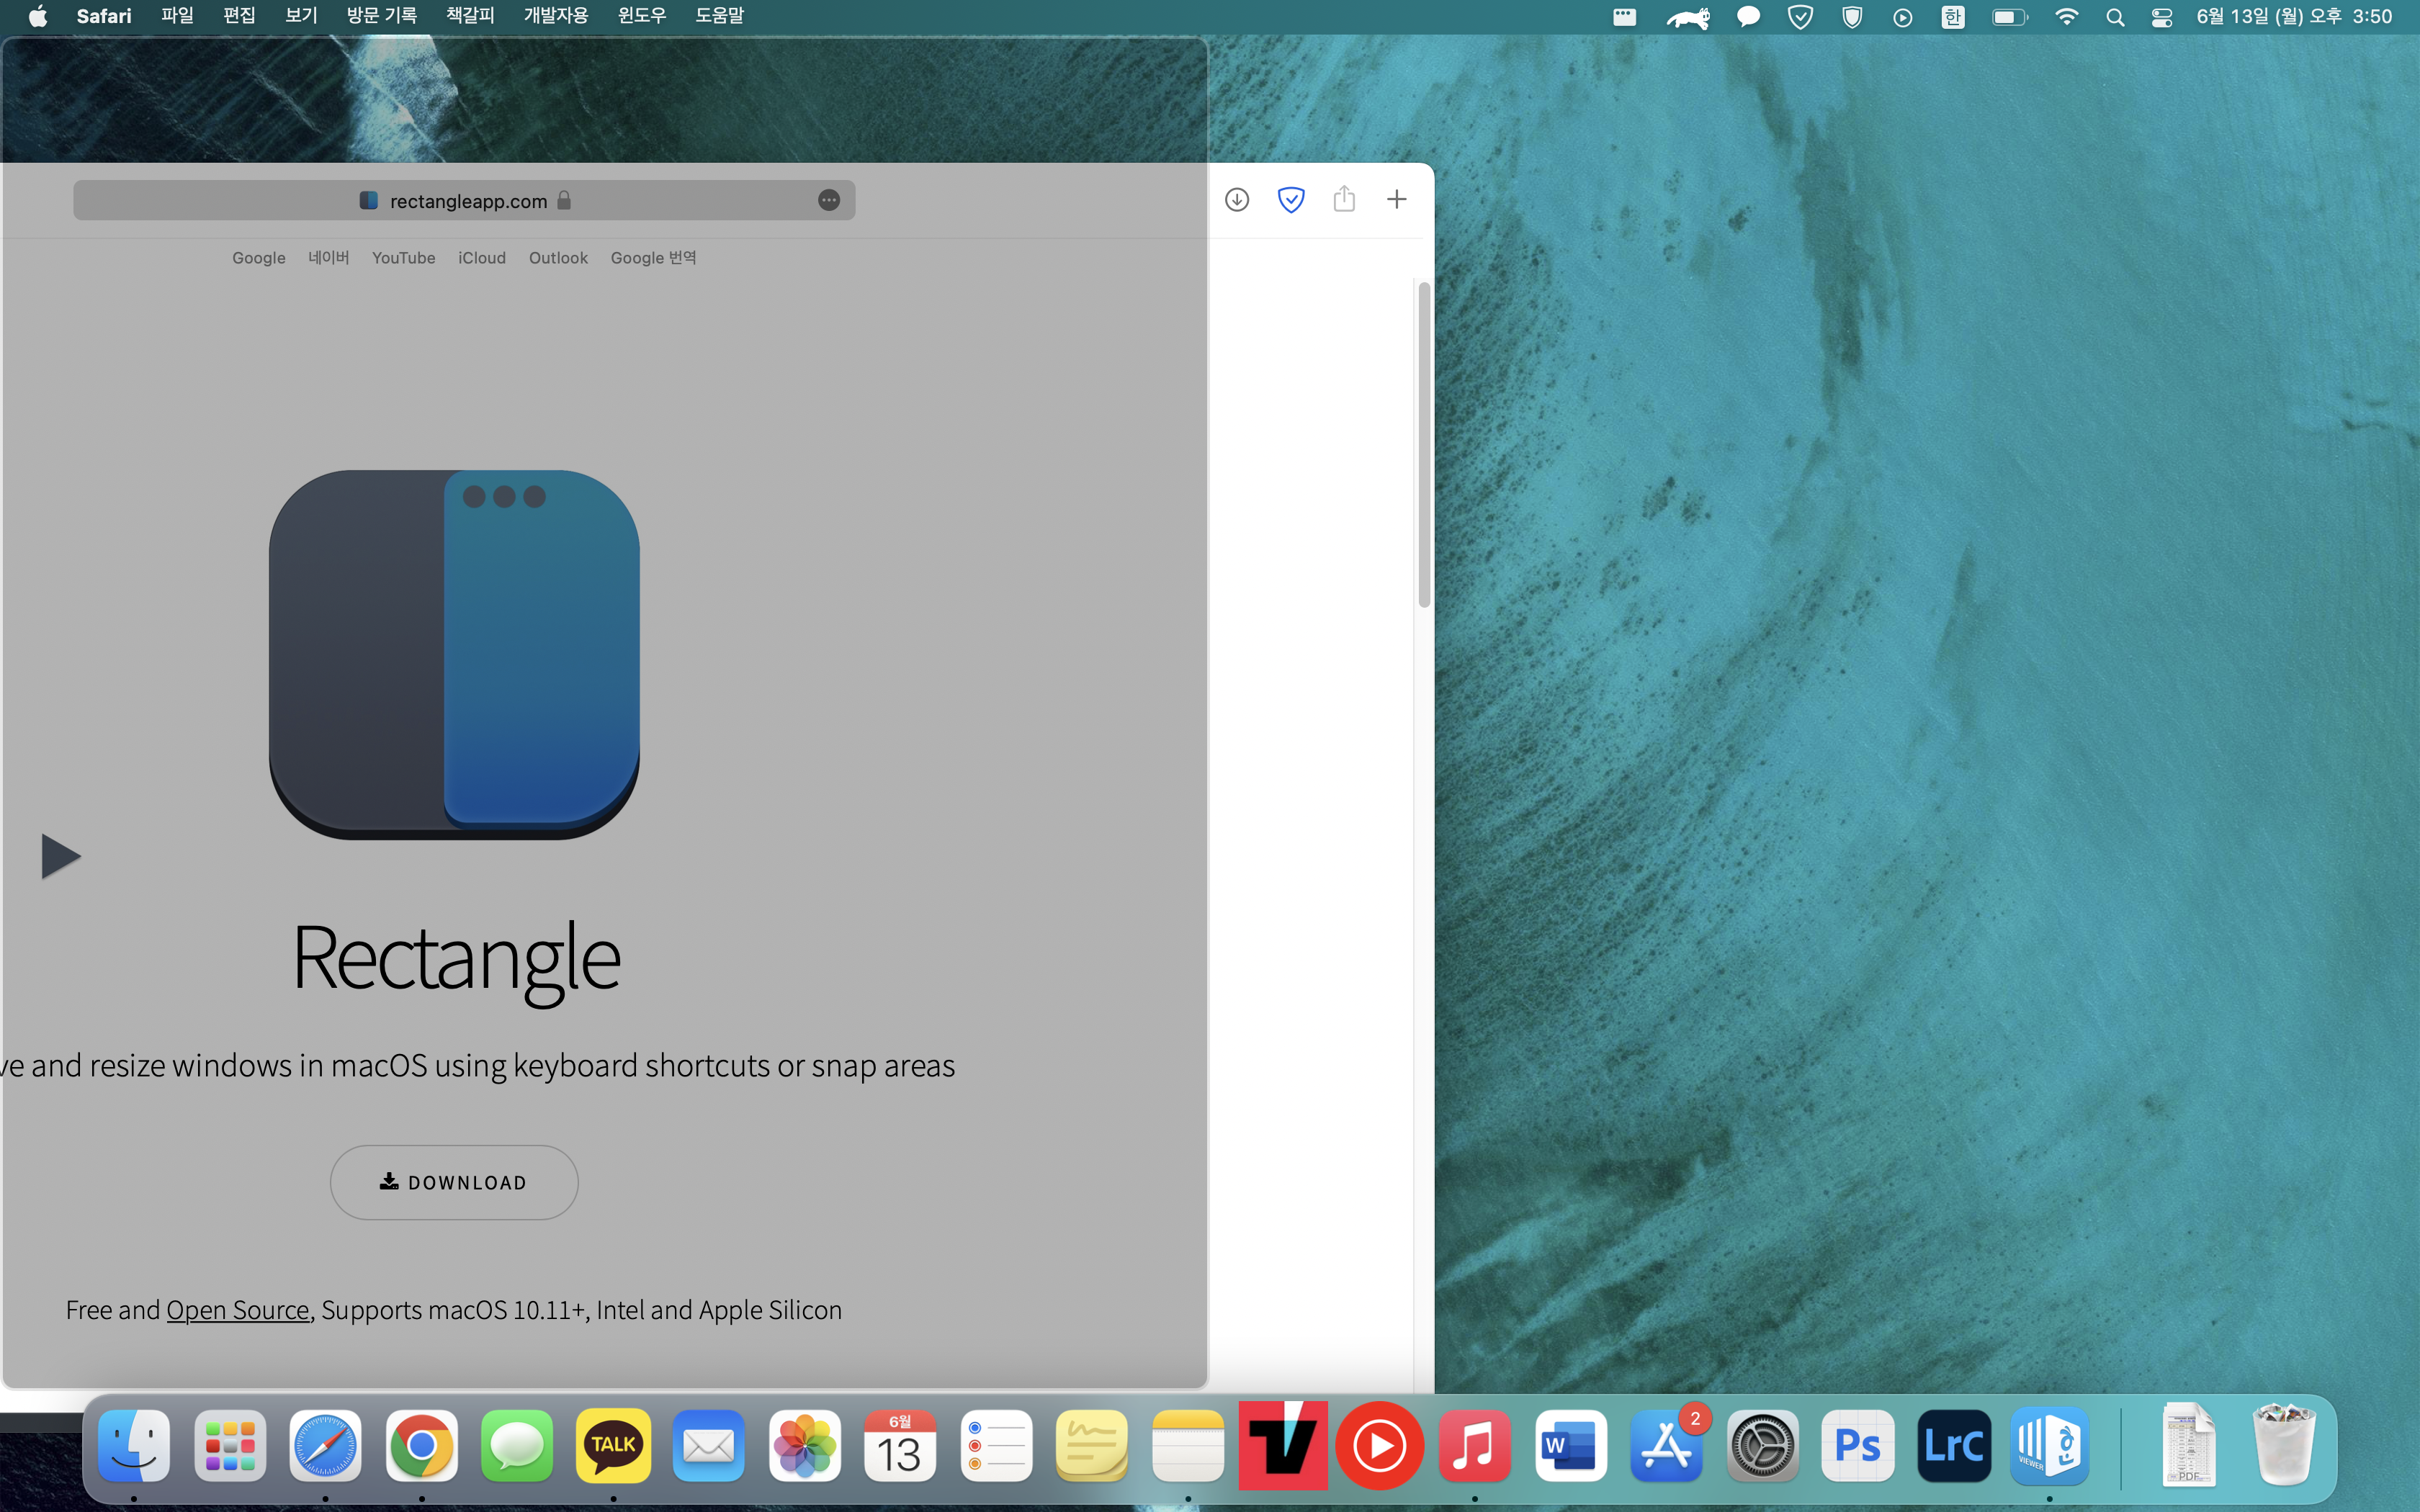
Task: Open the Safari menu
Action: (104, 16)
